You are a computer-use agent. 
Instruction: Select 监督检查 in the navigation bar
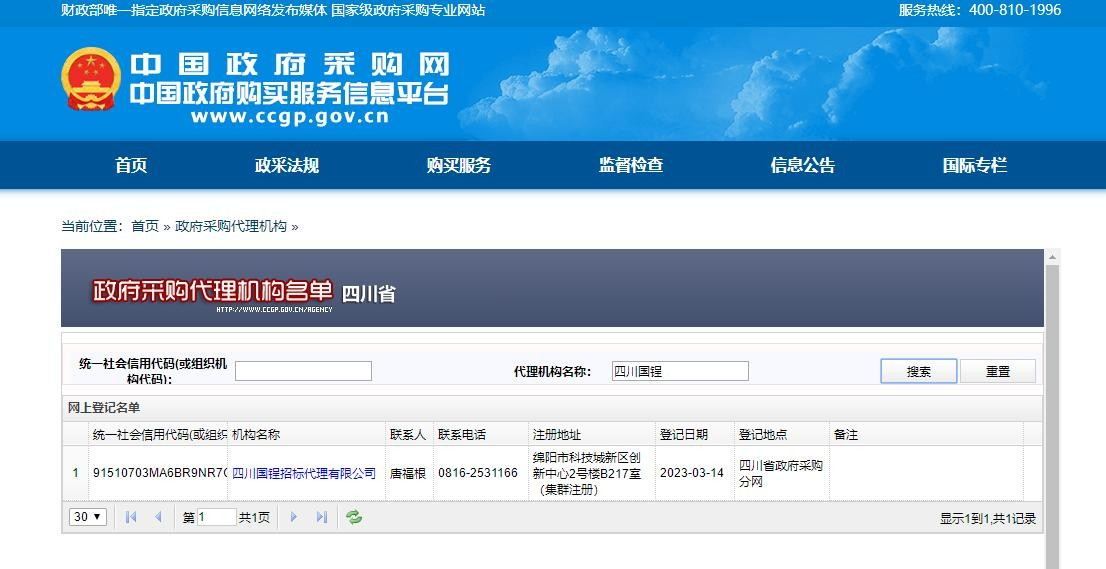tap(631, 165)
